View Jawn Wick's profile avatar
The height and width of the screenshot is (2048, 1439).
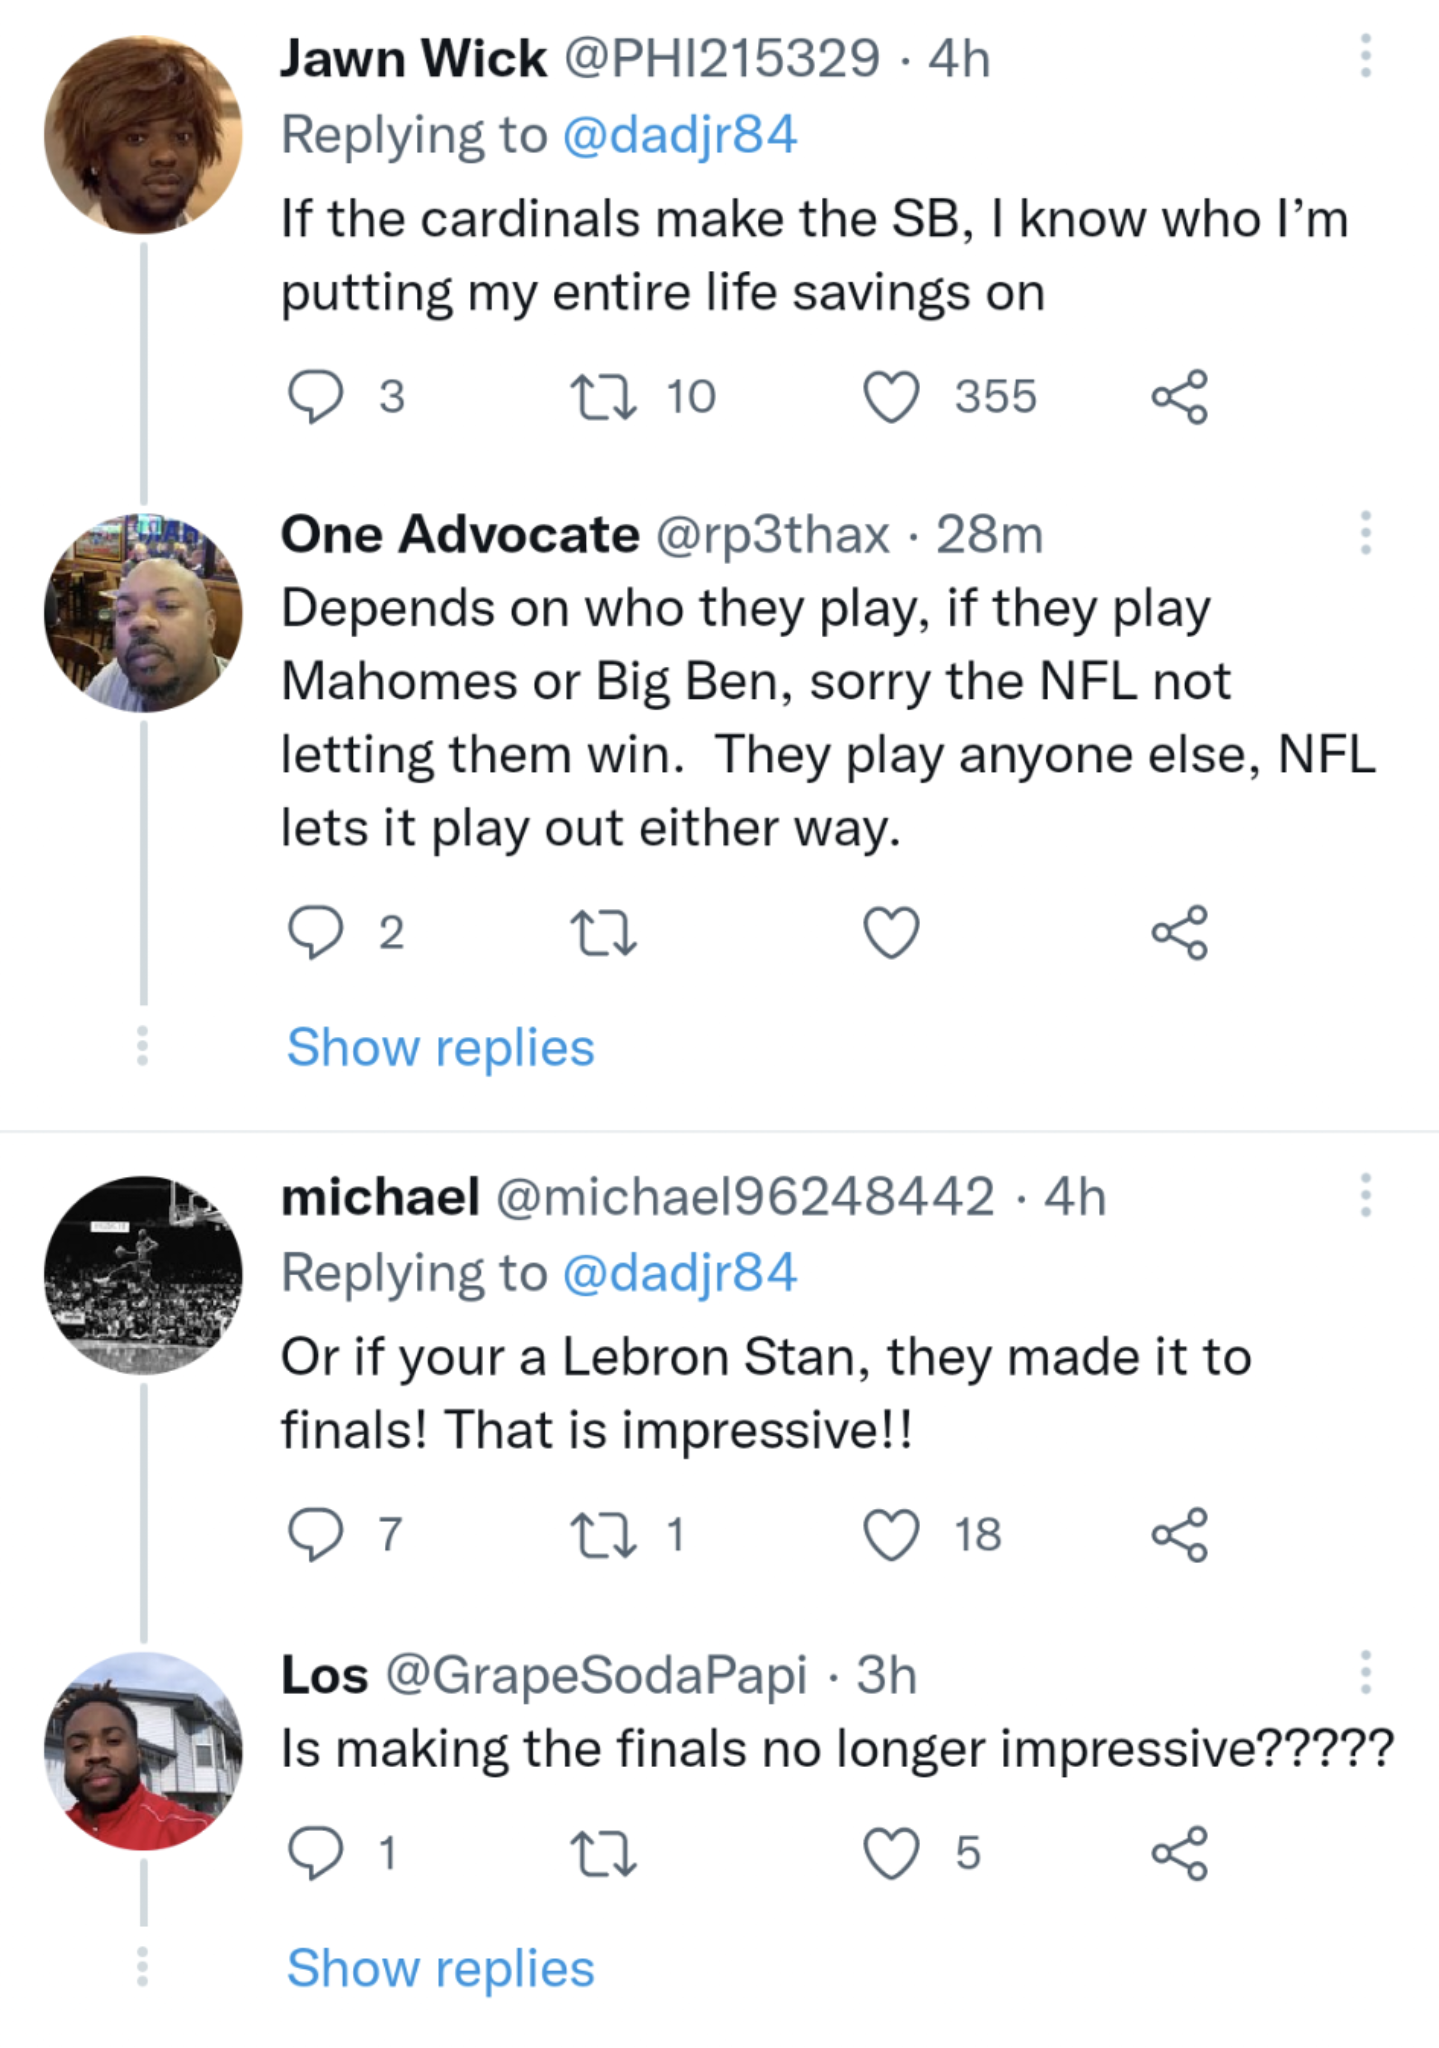pos(143,135)
